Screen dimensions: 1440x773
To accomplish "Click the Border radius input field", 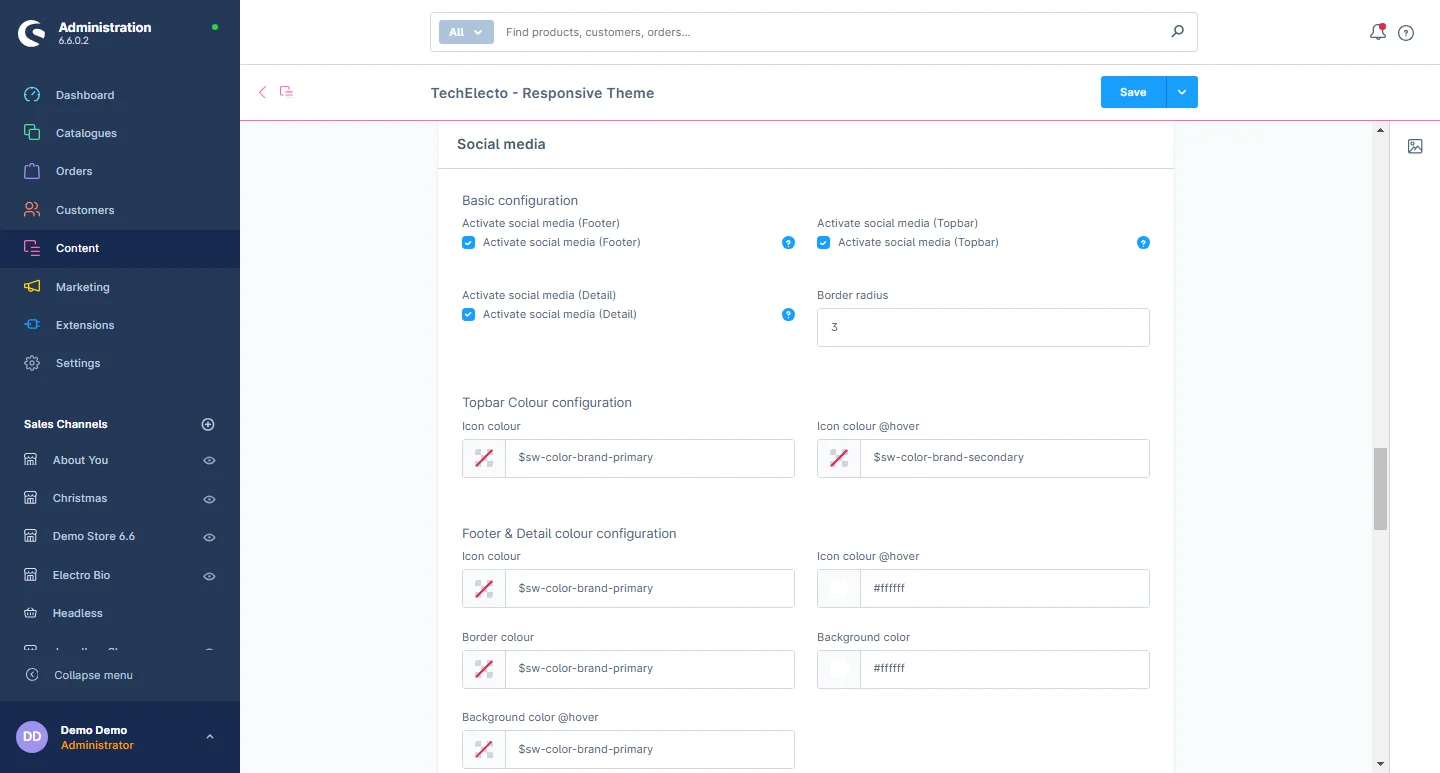I will click(x=983, y=327).
